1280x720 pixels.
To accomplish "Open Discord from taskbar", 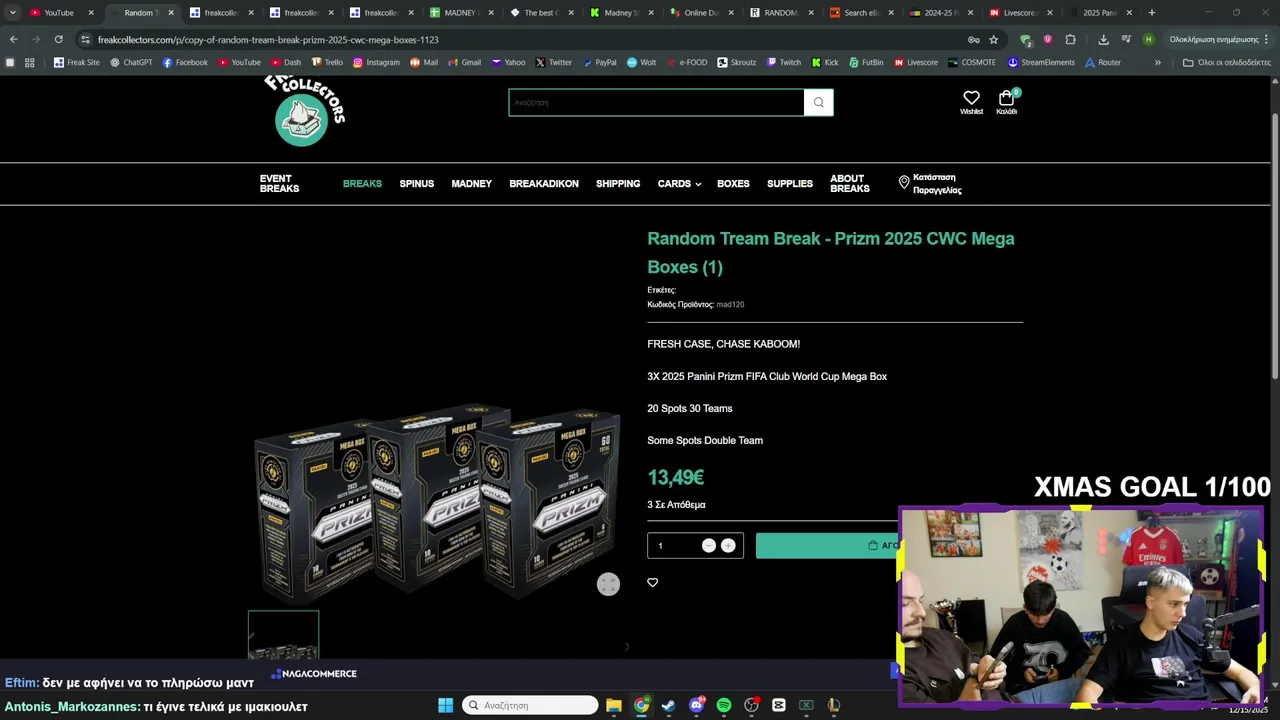I will pos(697,705).
